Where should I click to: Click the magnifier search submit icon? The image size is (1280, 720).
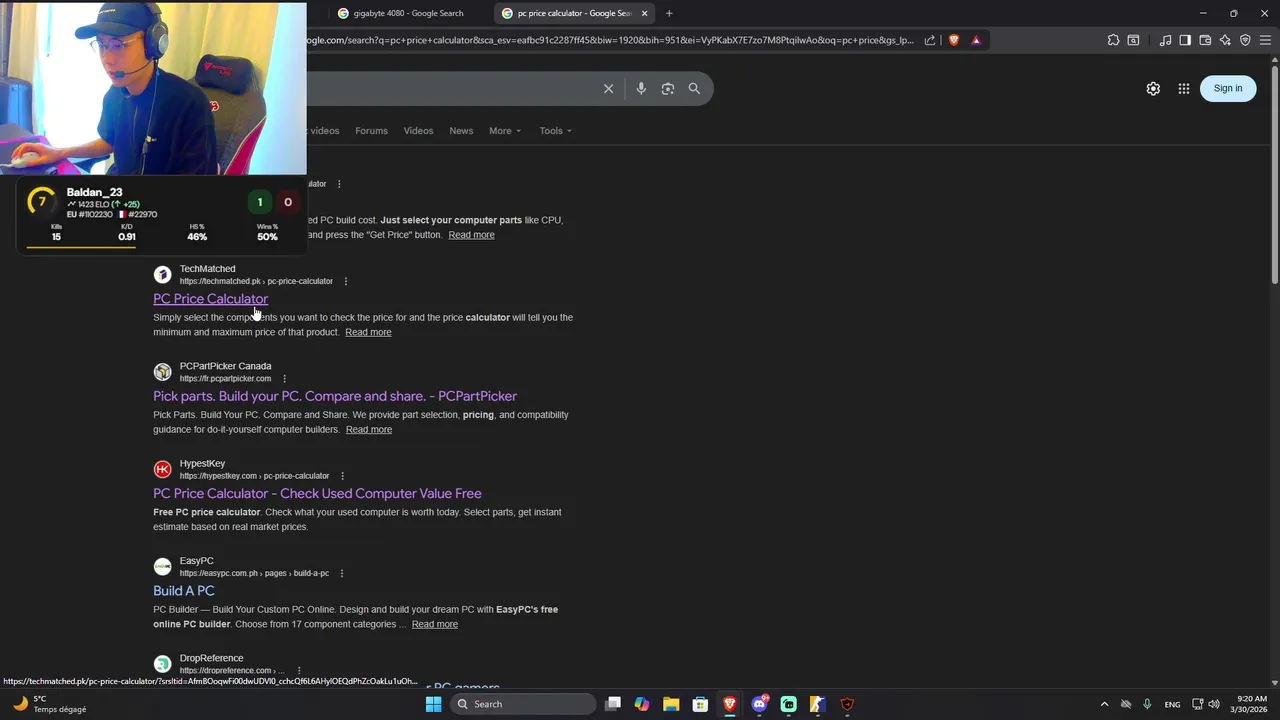pos(694,88)
